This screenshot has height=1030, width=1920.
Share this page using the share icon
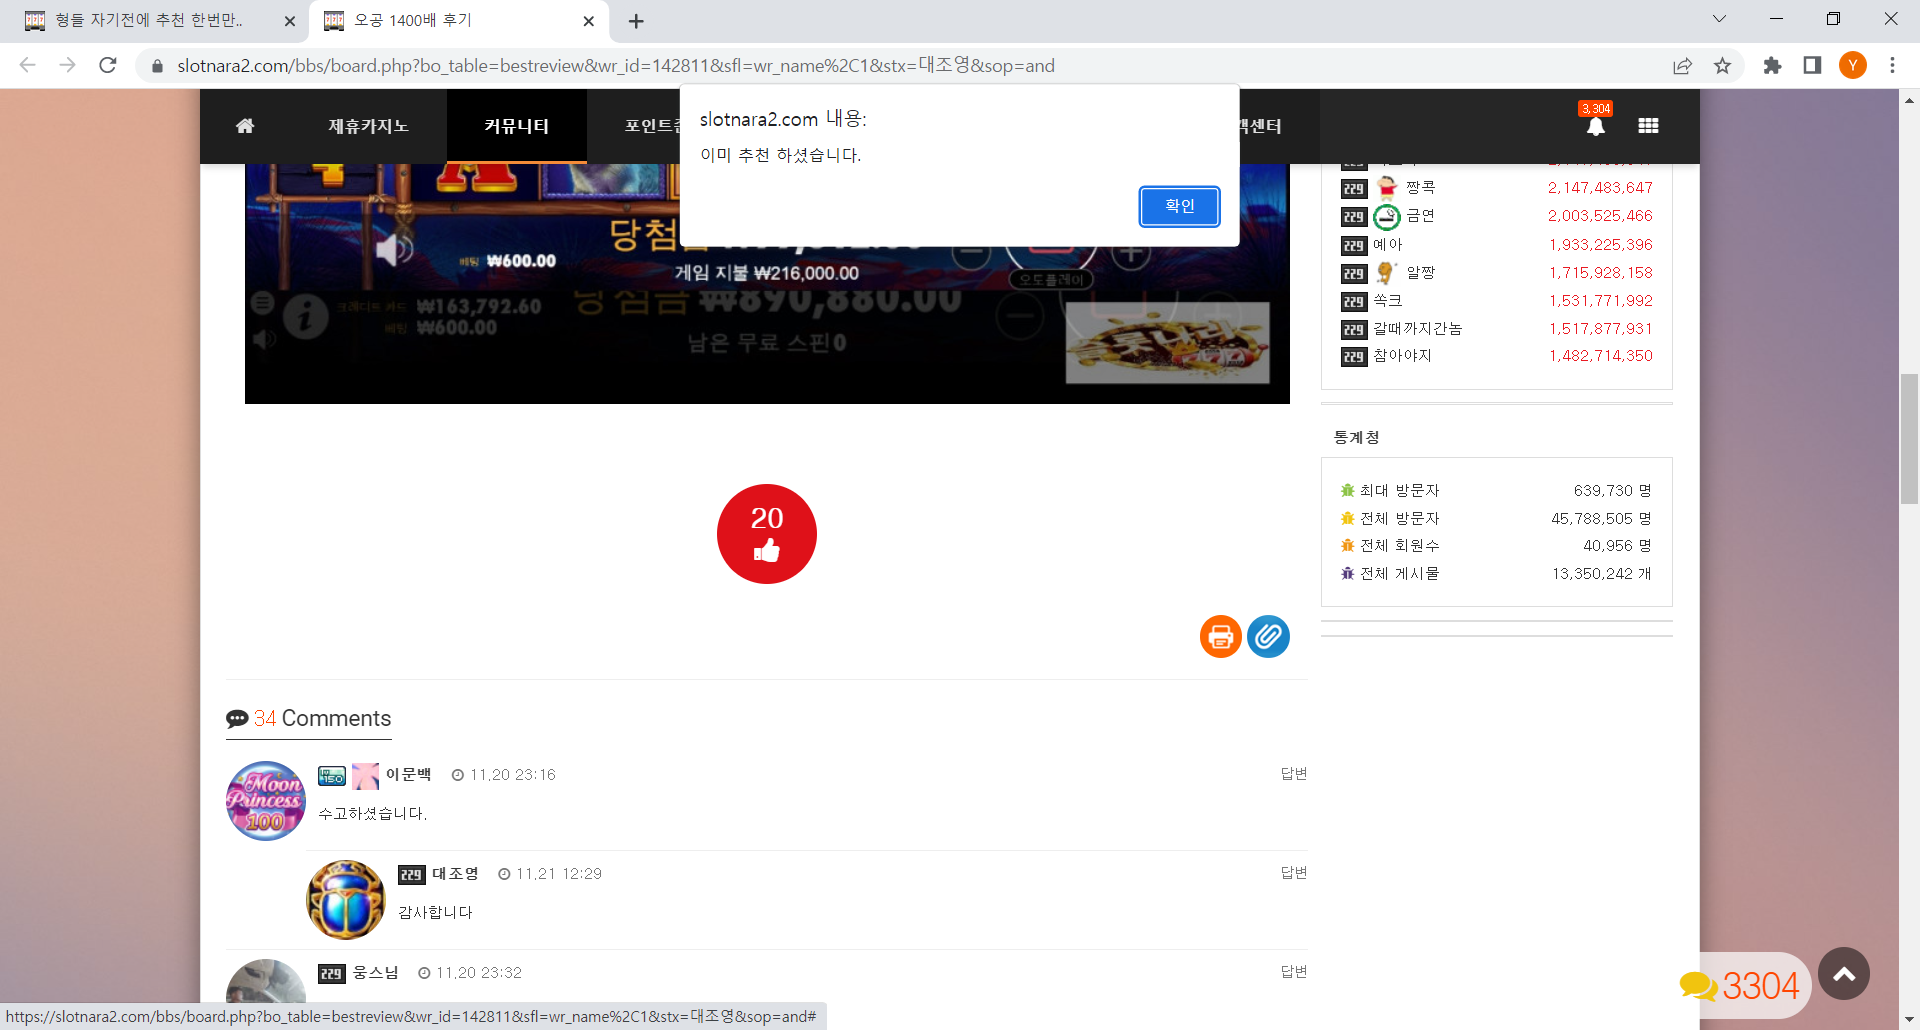1682,65
